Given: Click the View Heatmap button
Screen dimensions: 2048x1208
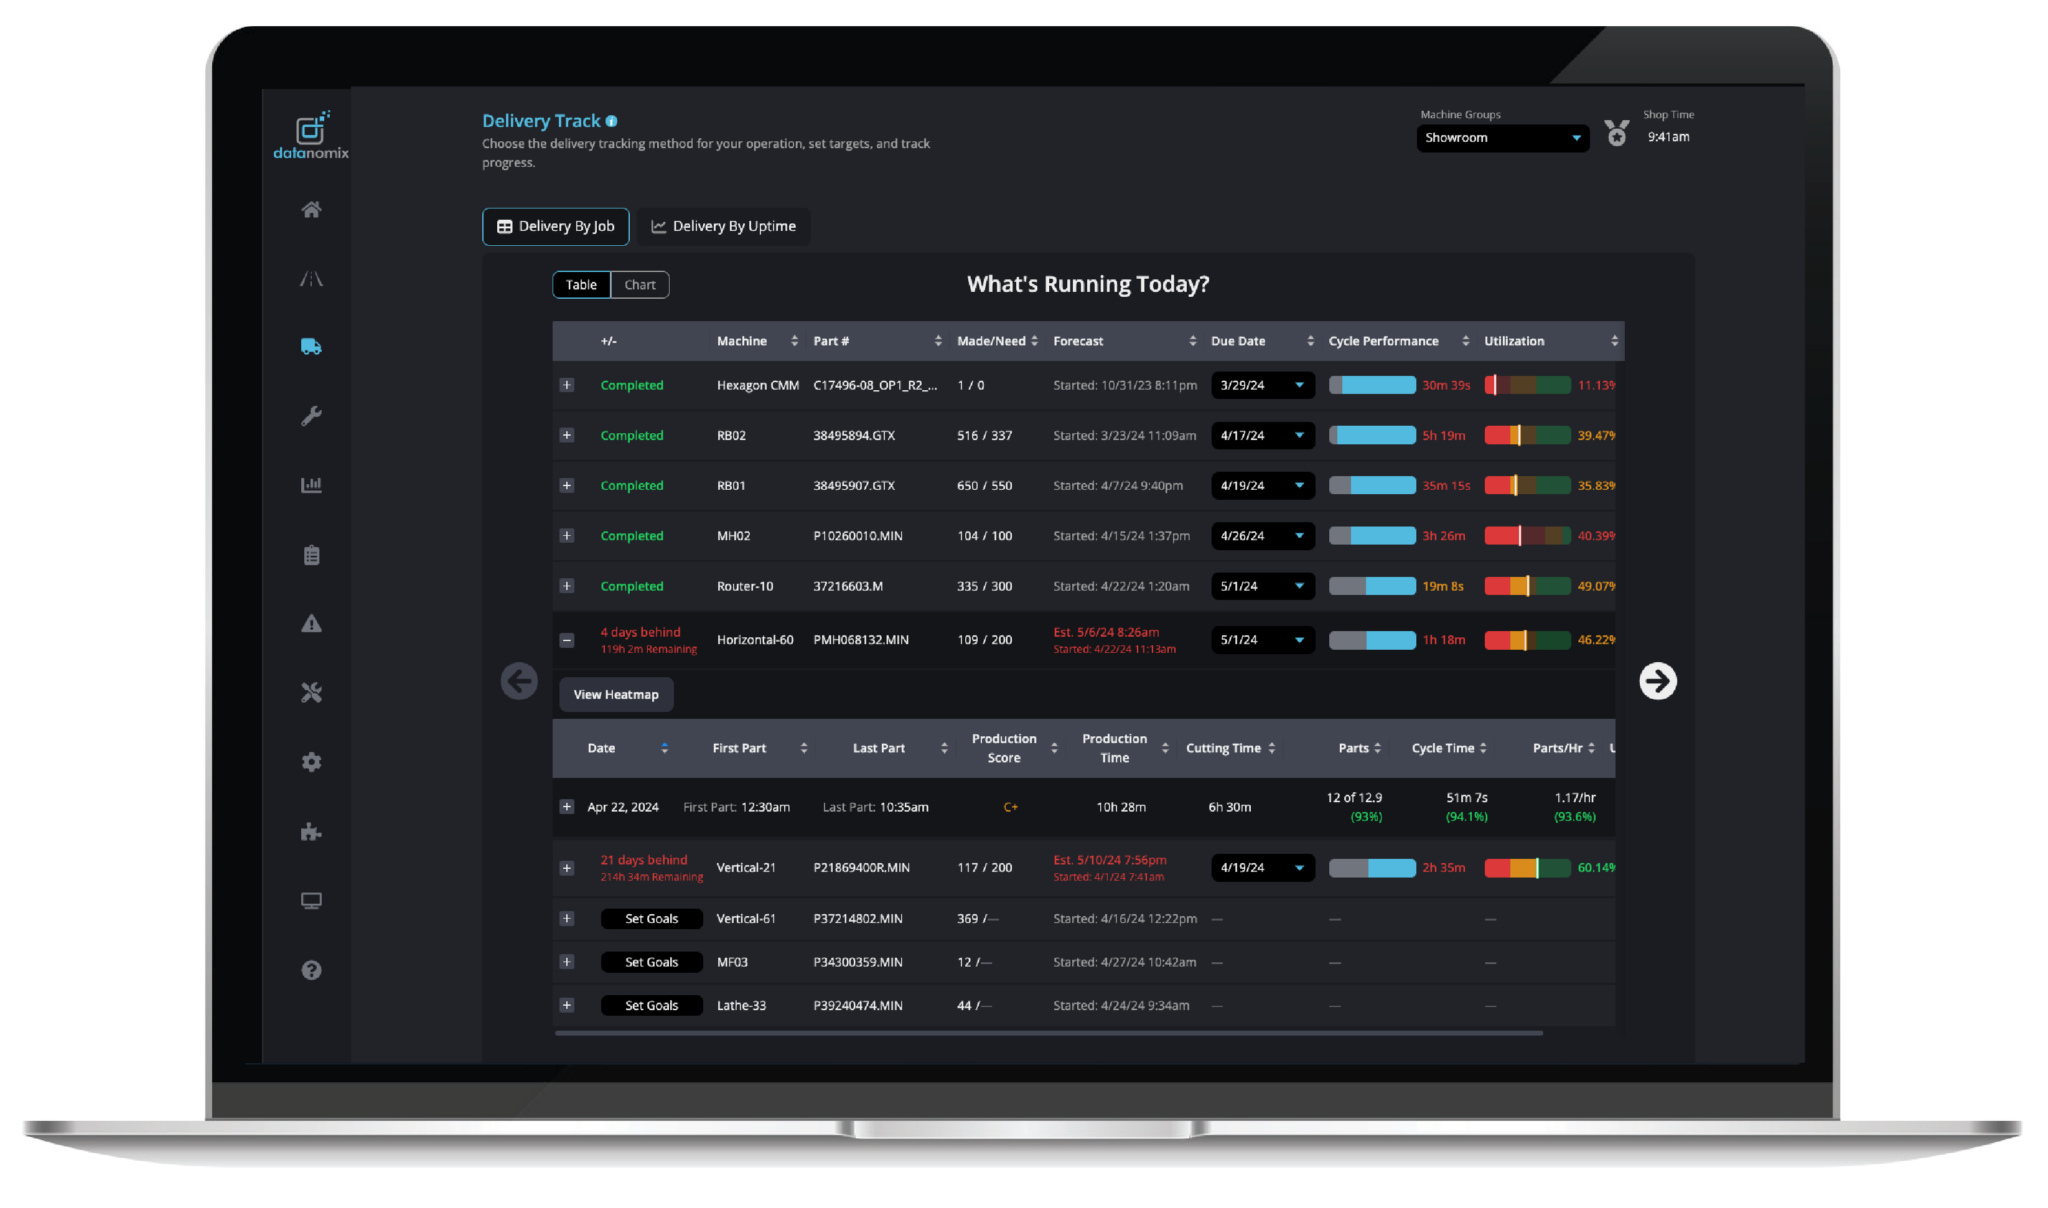Looking at the screenshot, I should [x=615, y=694].
